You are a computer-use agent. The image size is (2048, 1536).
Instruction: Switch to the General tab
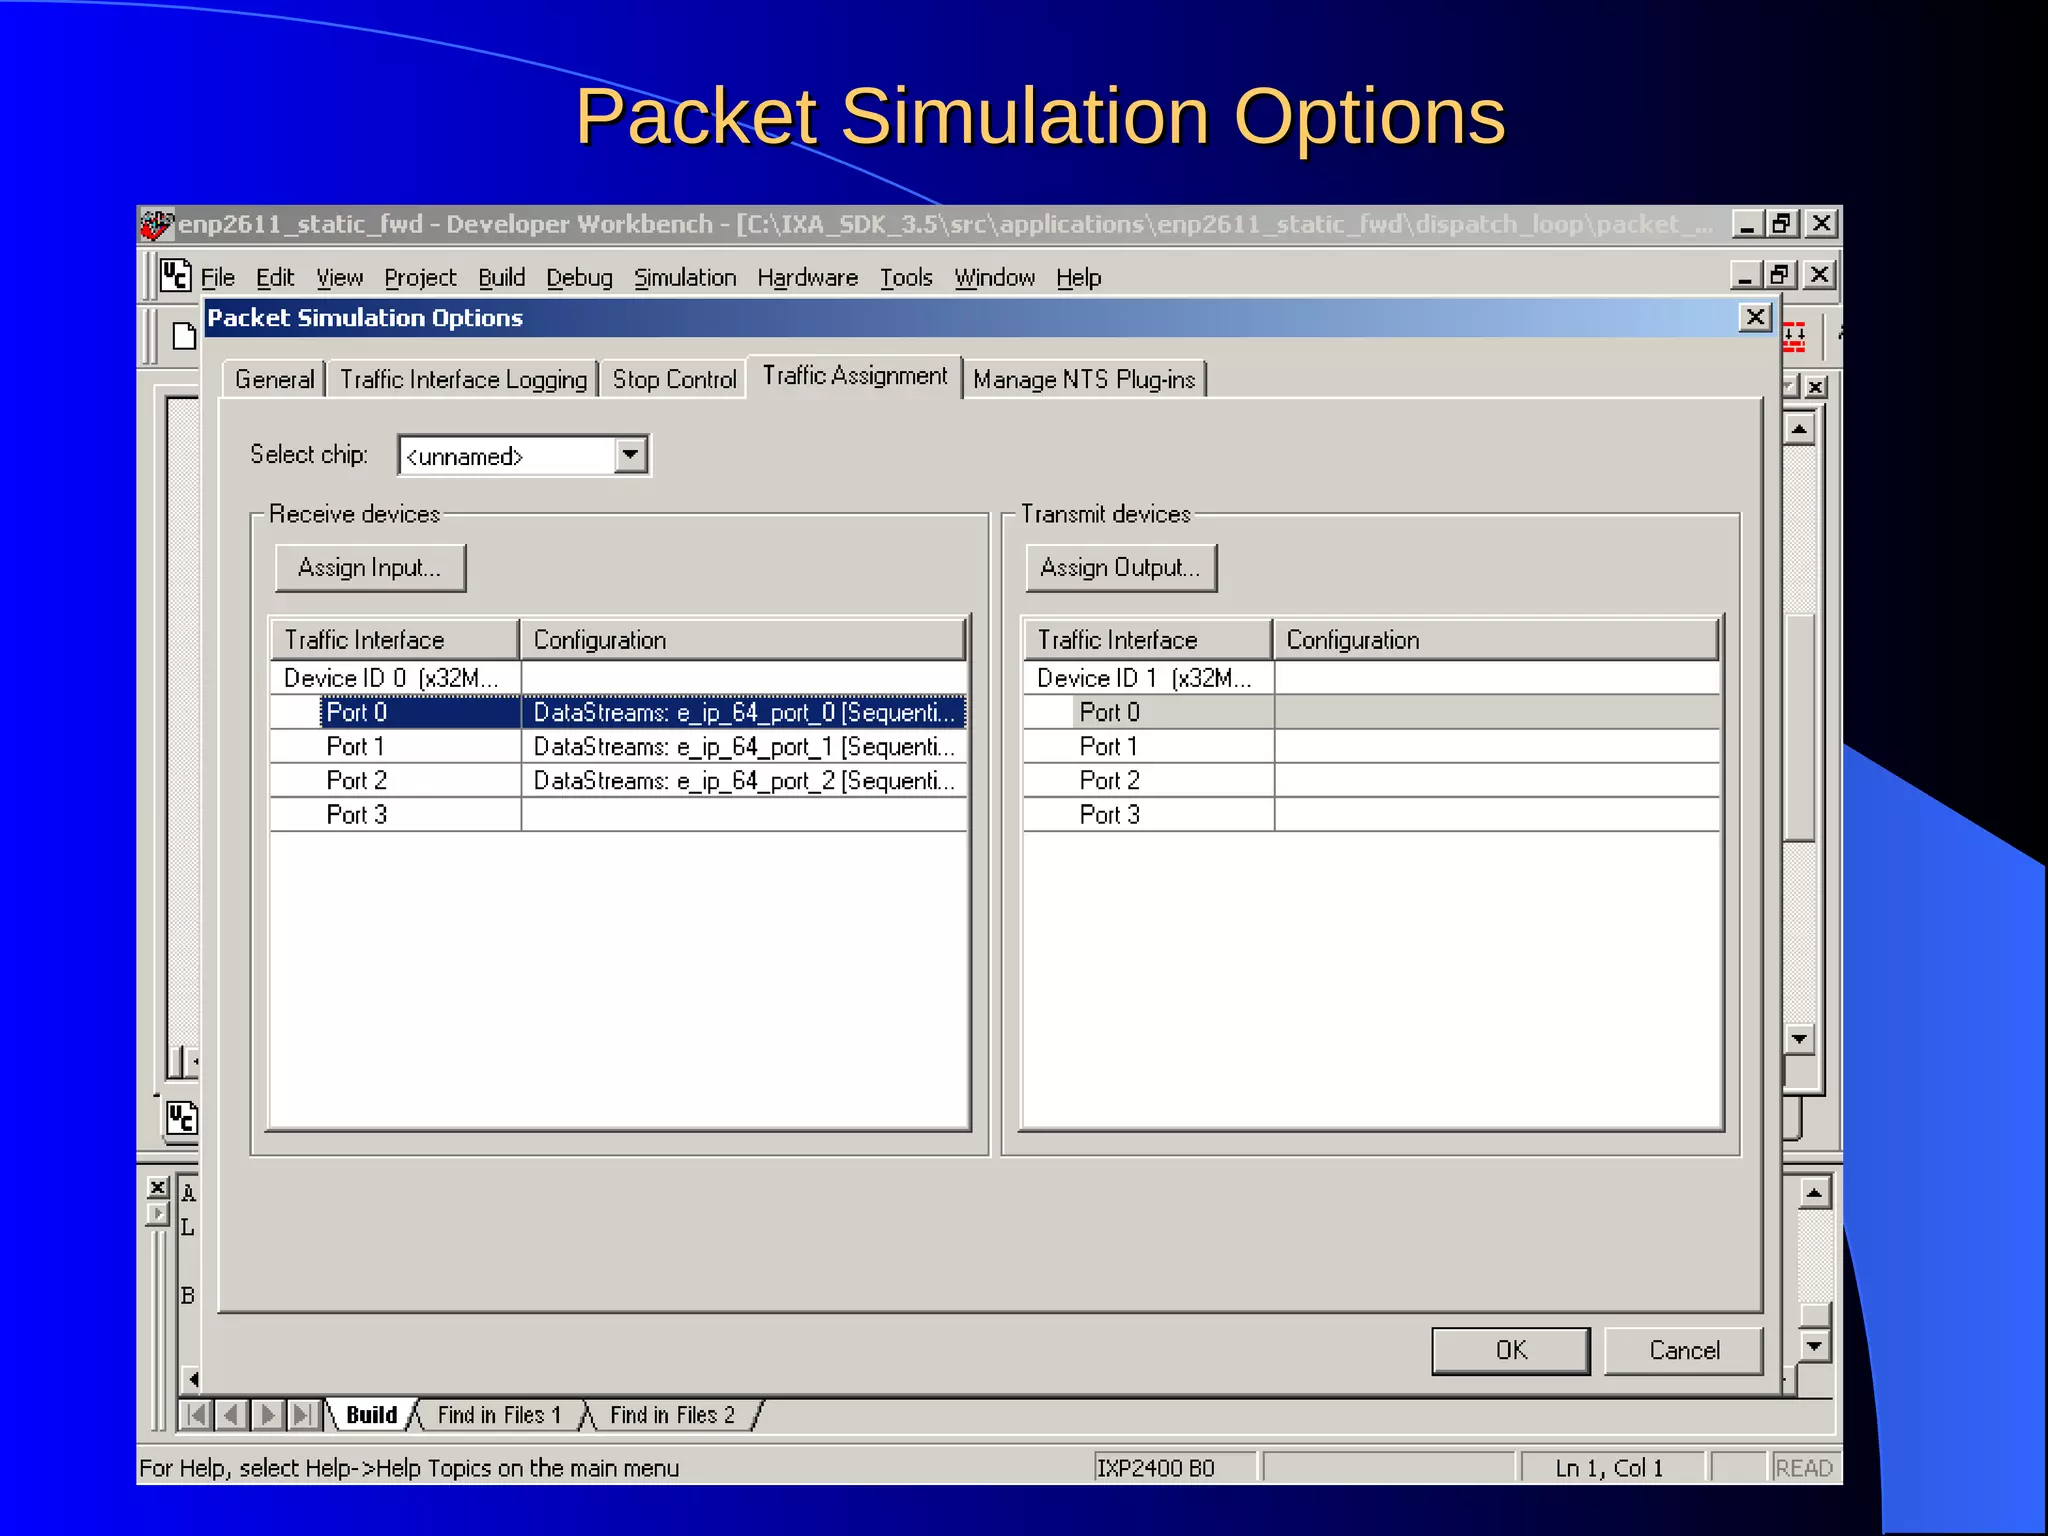[x=274, y=379]
